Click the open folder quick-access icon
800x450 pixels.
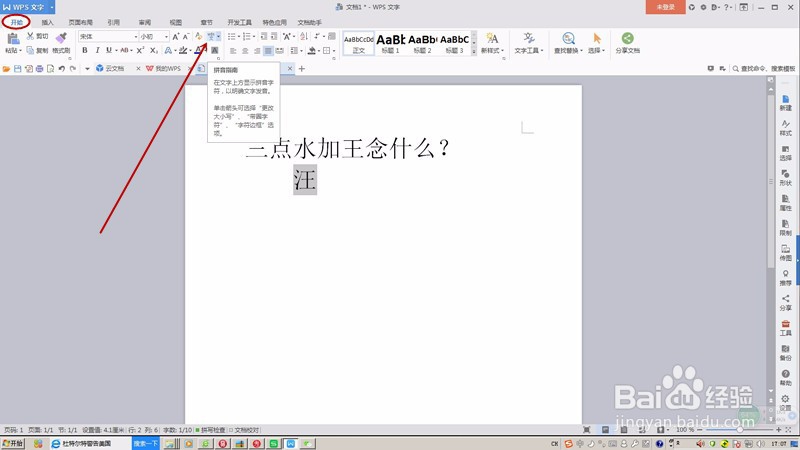pyautogui.click(x=7, y=69)
